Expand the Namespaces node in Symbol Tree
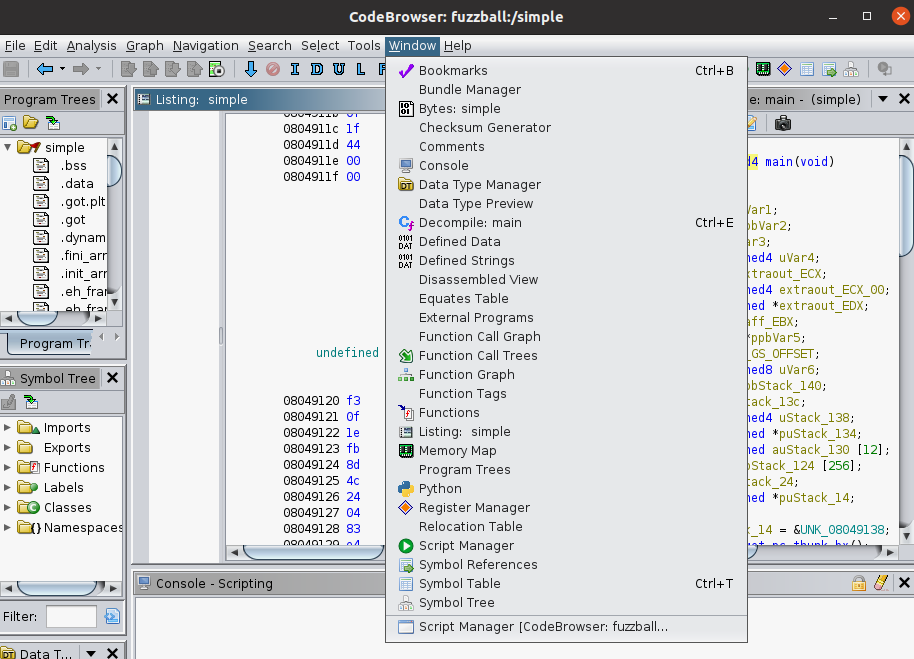Image resolution: width=914 pixels, height=659 pixels. [7, 527]
